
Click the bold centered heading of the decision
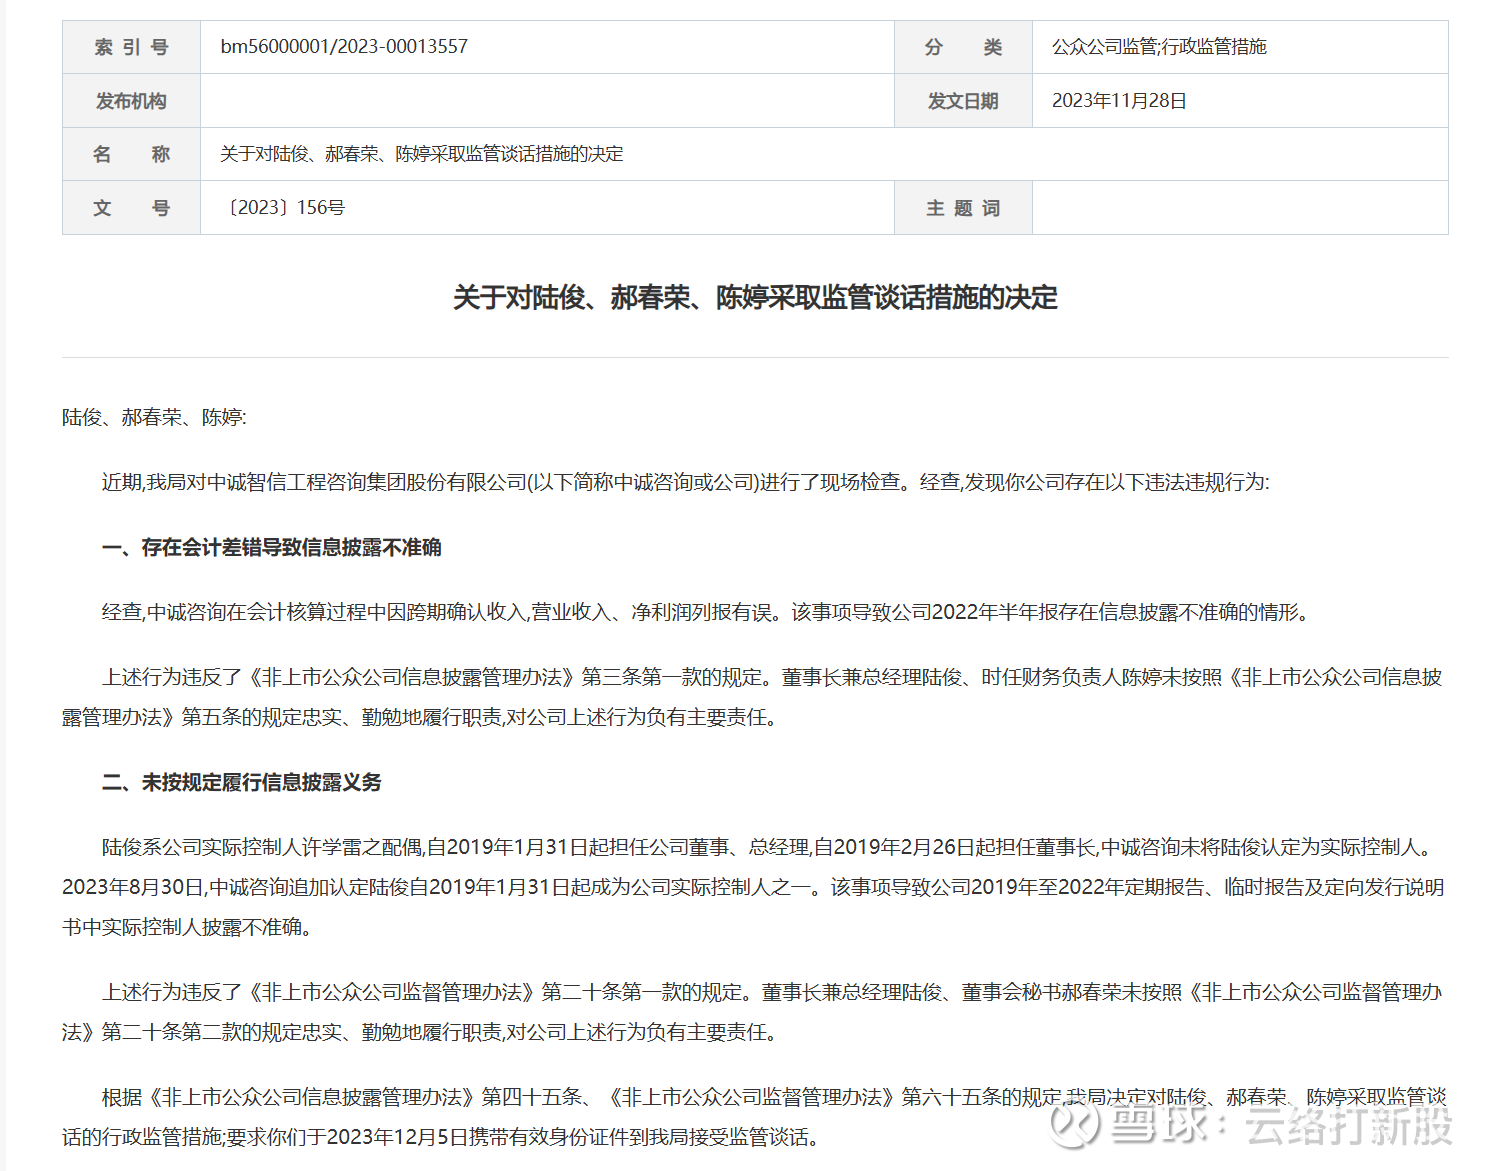[755, 298]
